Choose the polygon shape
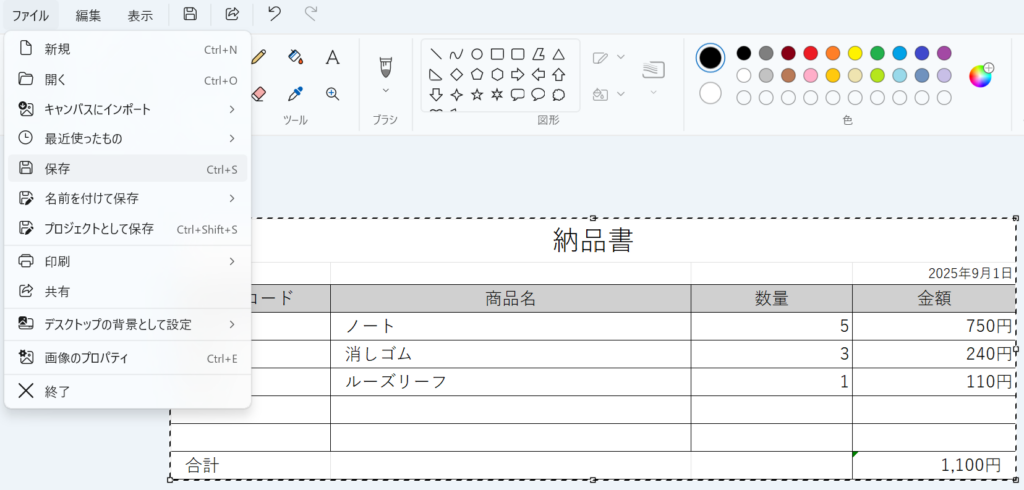Viewport: 1024px width, 490px height. click(x=538, y=54)
